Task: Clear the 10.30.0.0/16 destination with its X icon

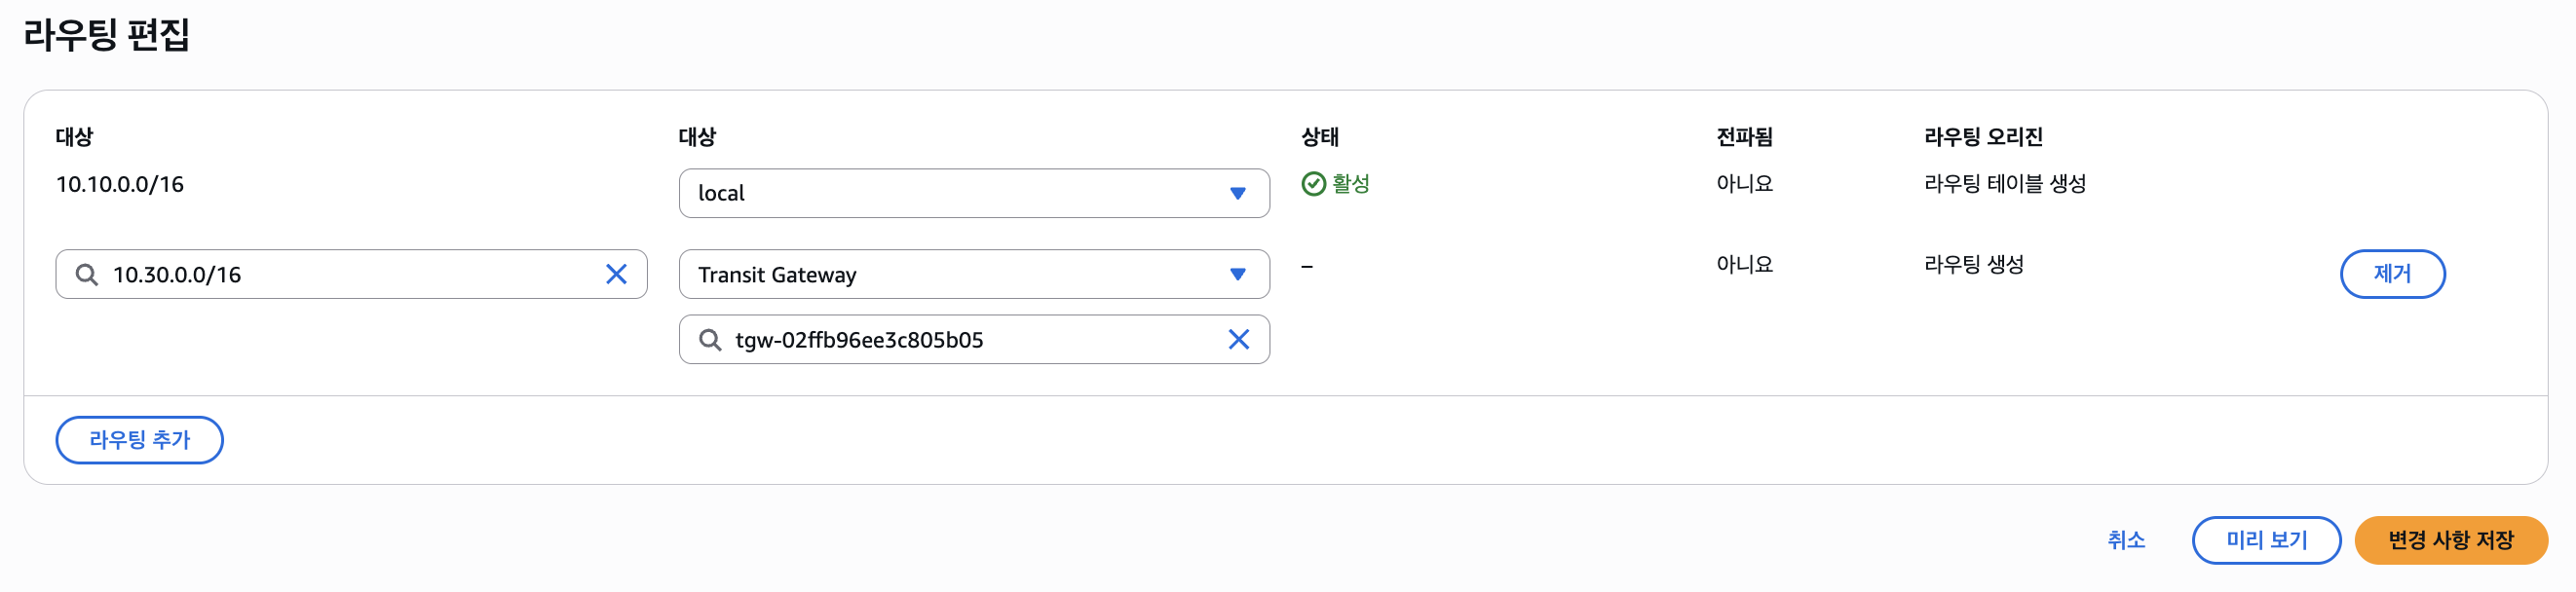Action: pyautogui.click(x=616, y=274)
